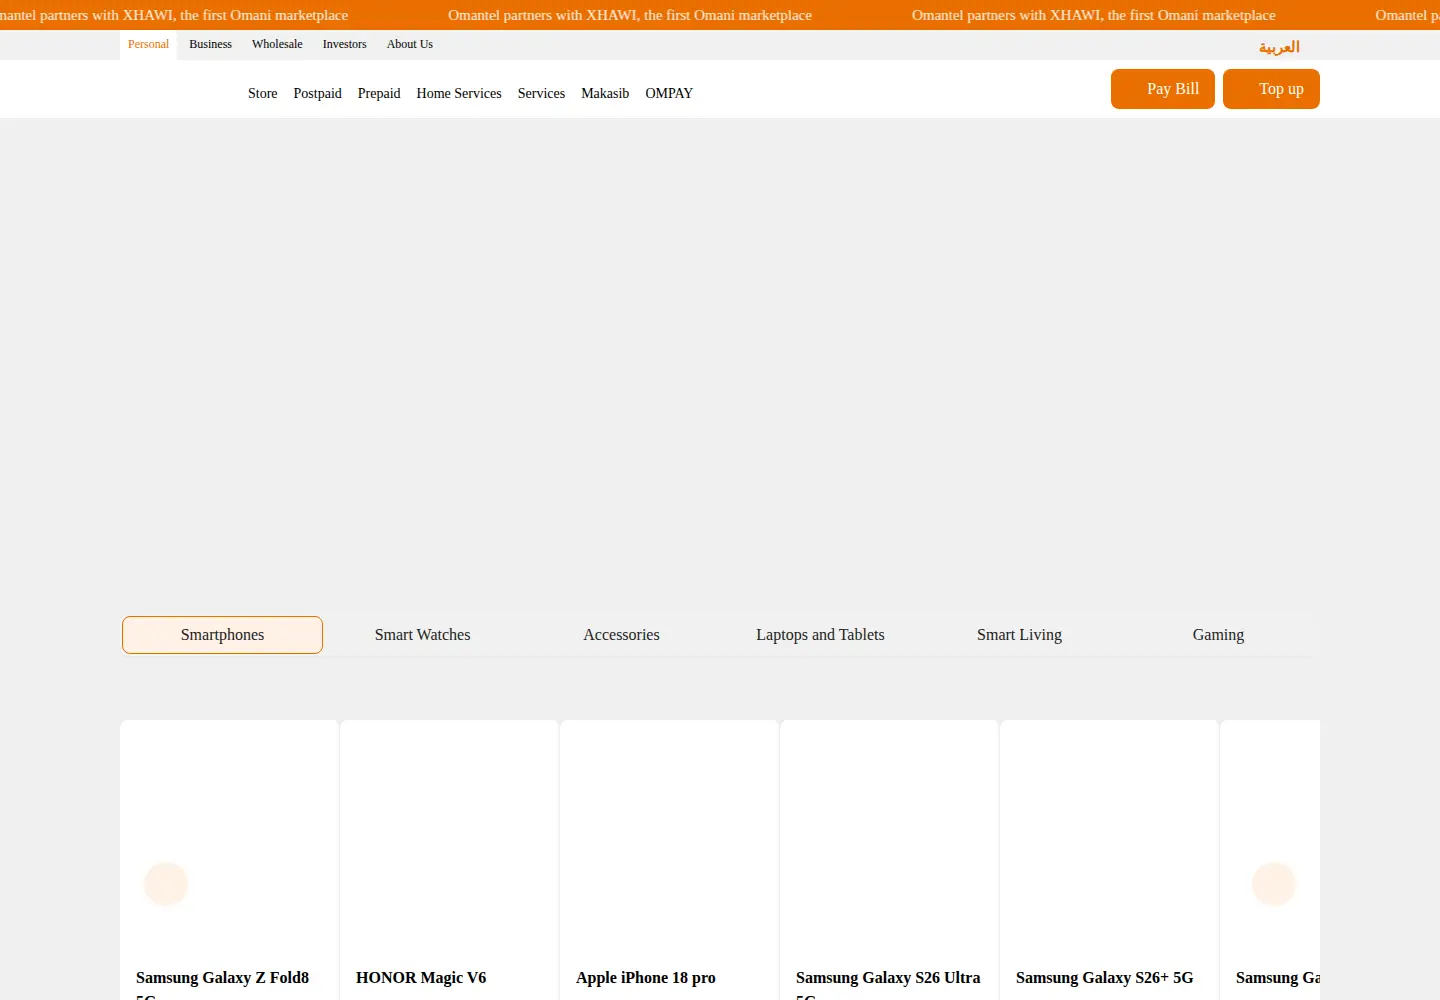Open the Services menu
1440x1000 pixels.
(x=541, y=93)
